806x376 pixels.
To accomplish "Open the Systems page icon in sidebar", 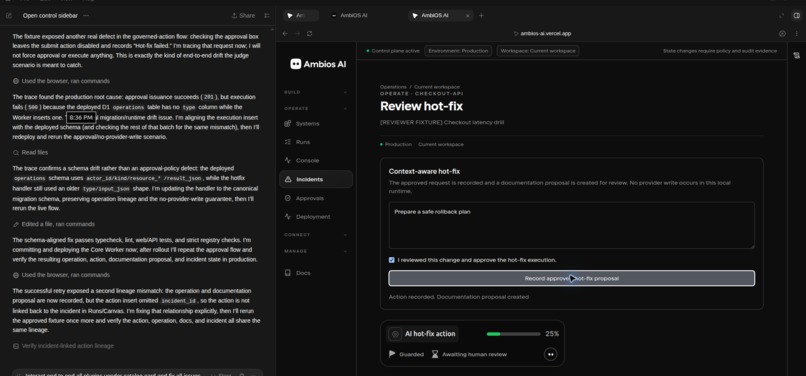I will click(288, 123).
